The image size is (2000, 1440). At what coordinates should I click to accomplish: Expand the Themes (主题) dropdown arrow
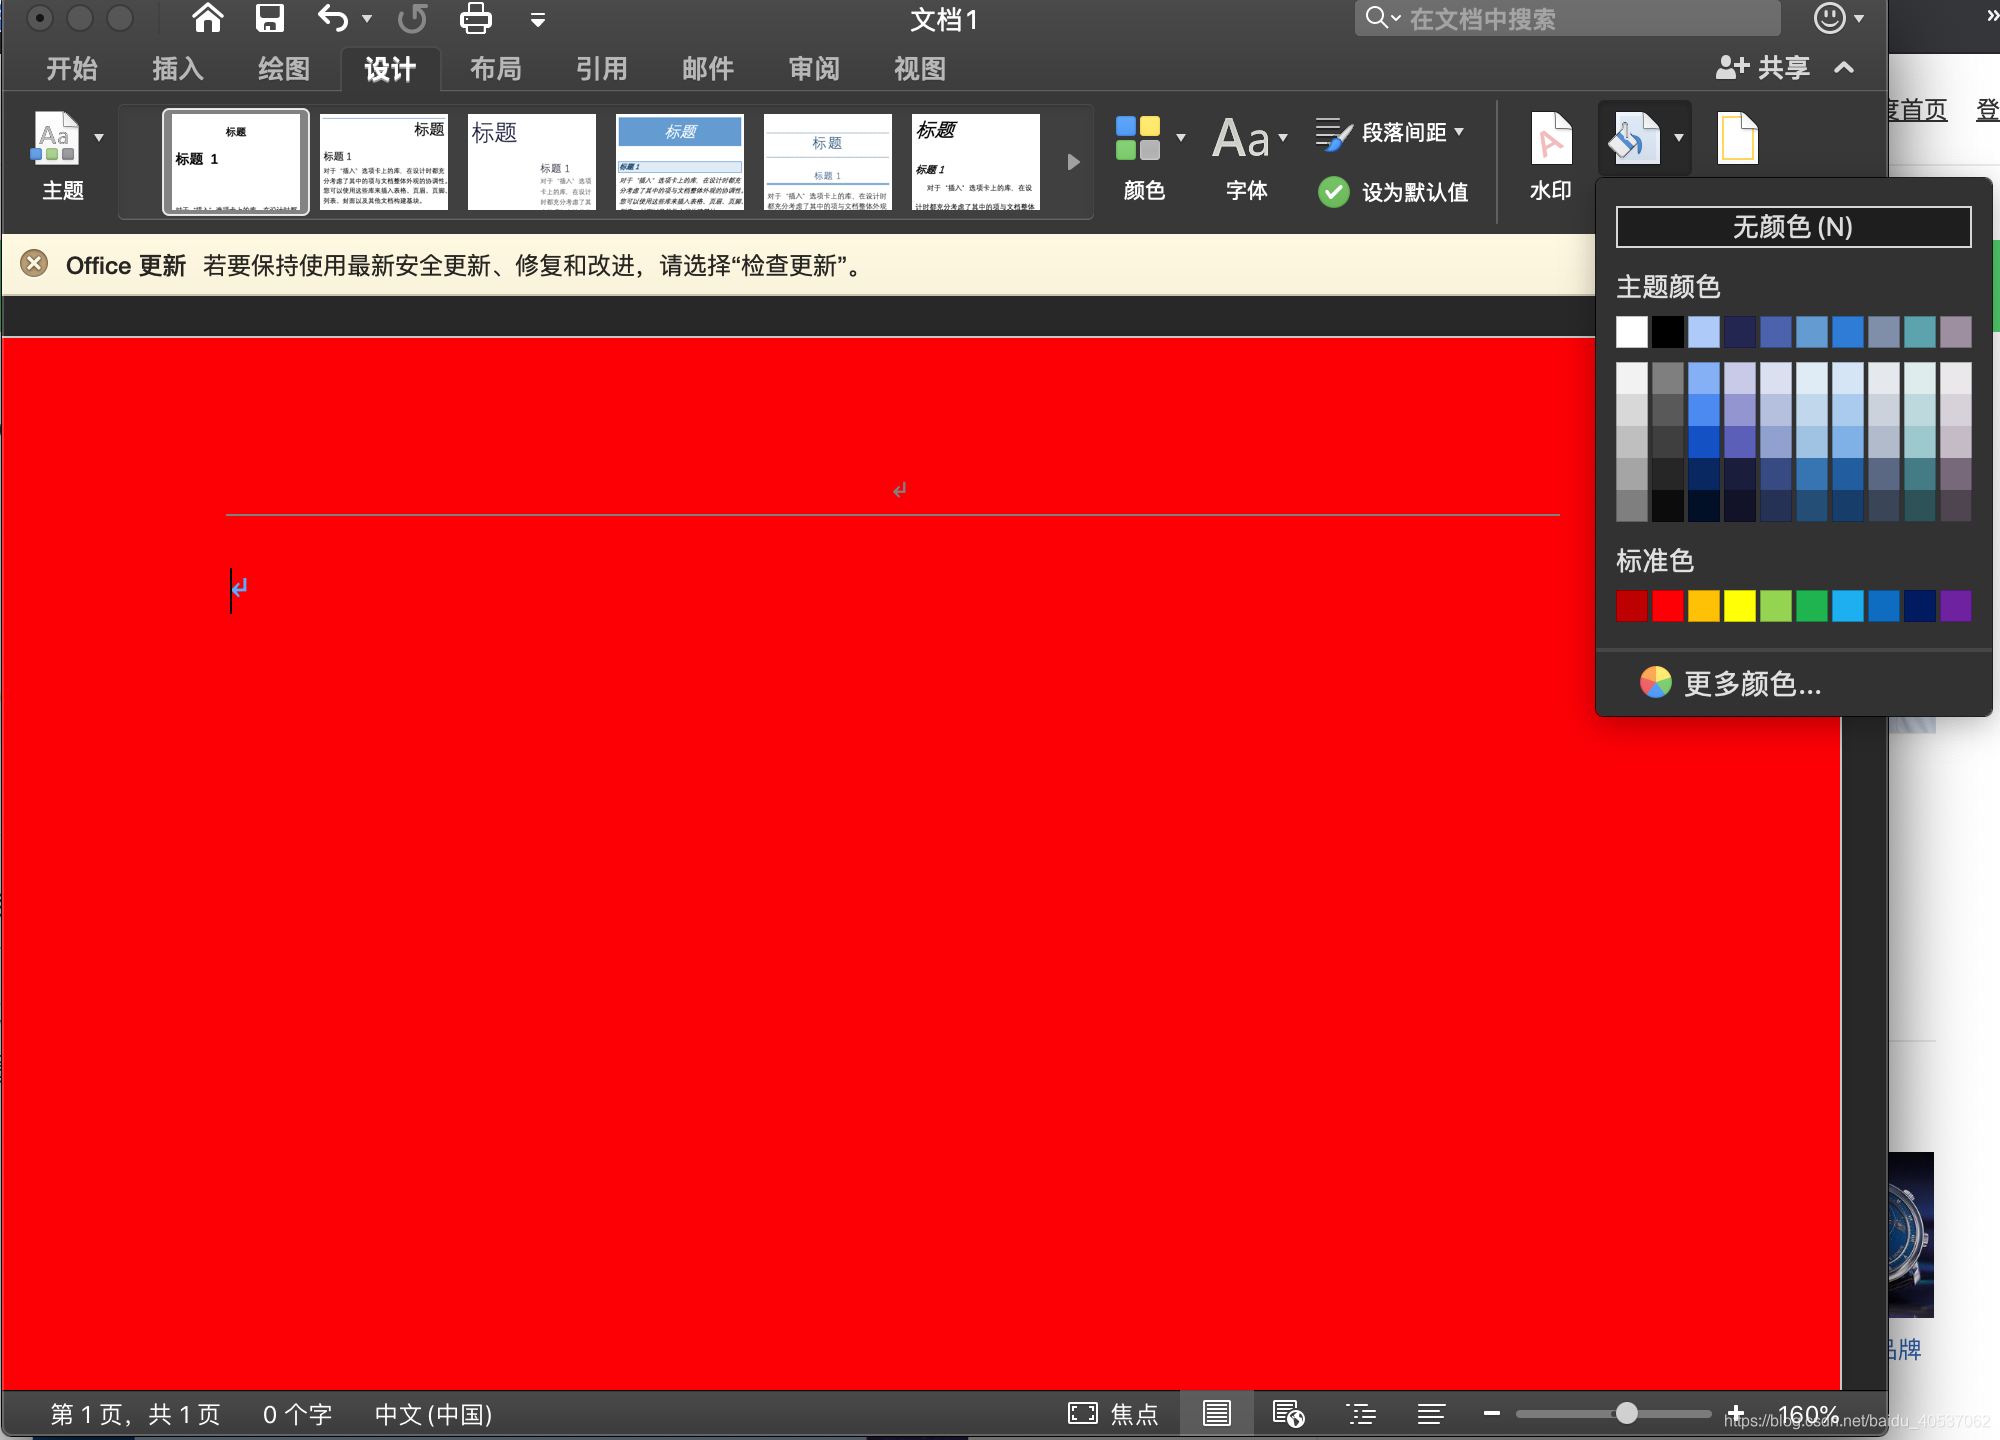(99, 137)
